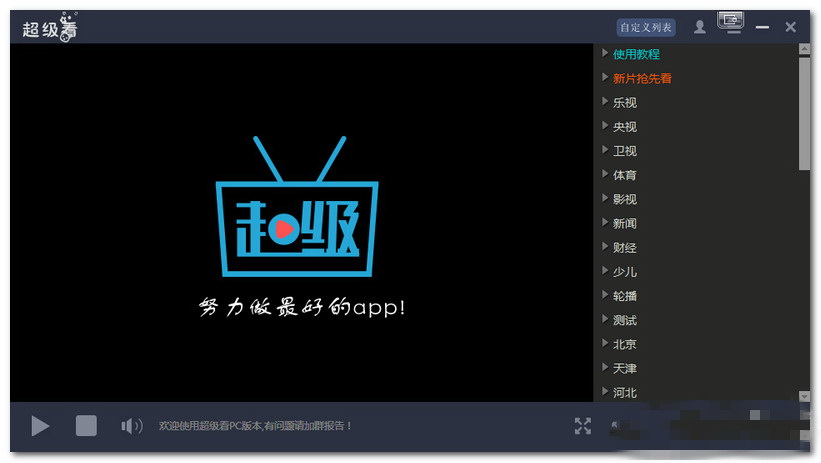Expand the 乐视 channel group arrow
Viewport: 821px width, 463px height.
coord(605,102)
